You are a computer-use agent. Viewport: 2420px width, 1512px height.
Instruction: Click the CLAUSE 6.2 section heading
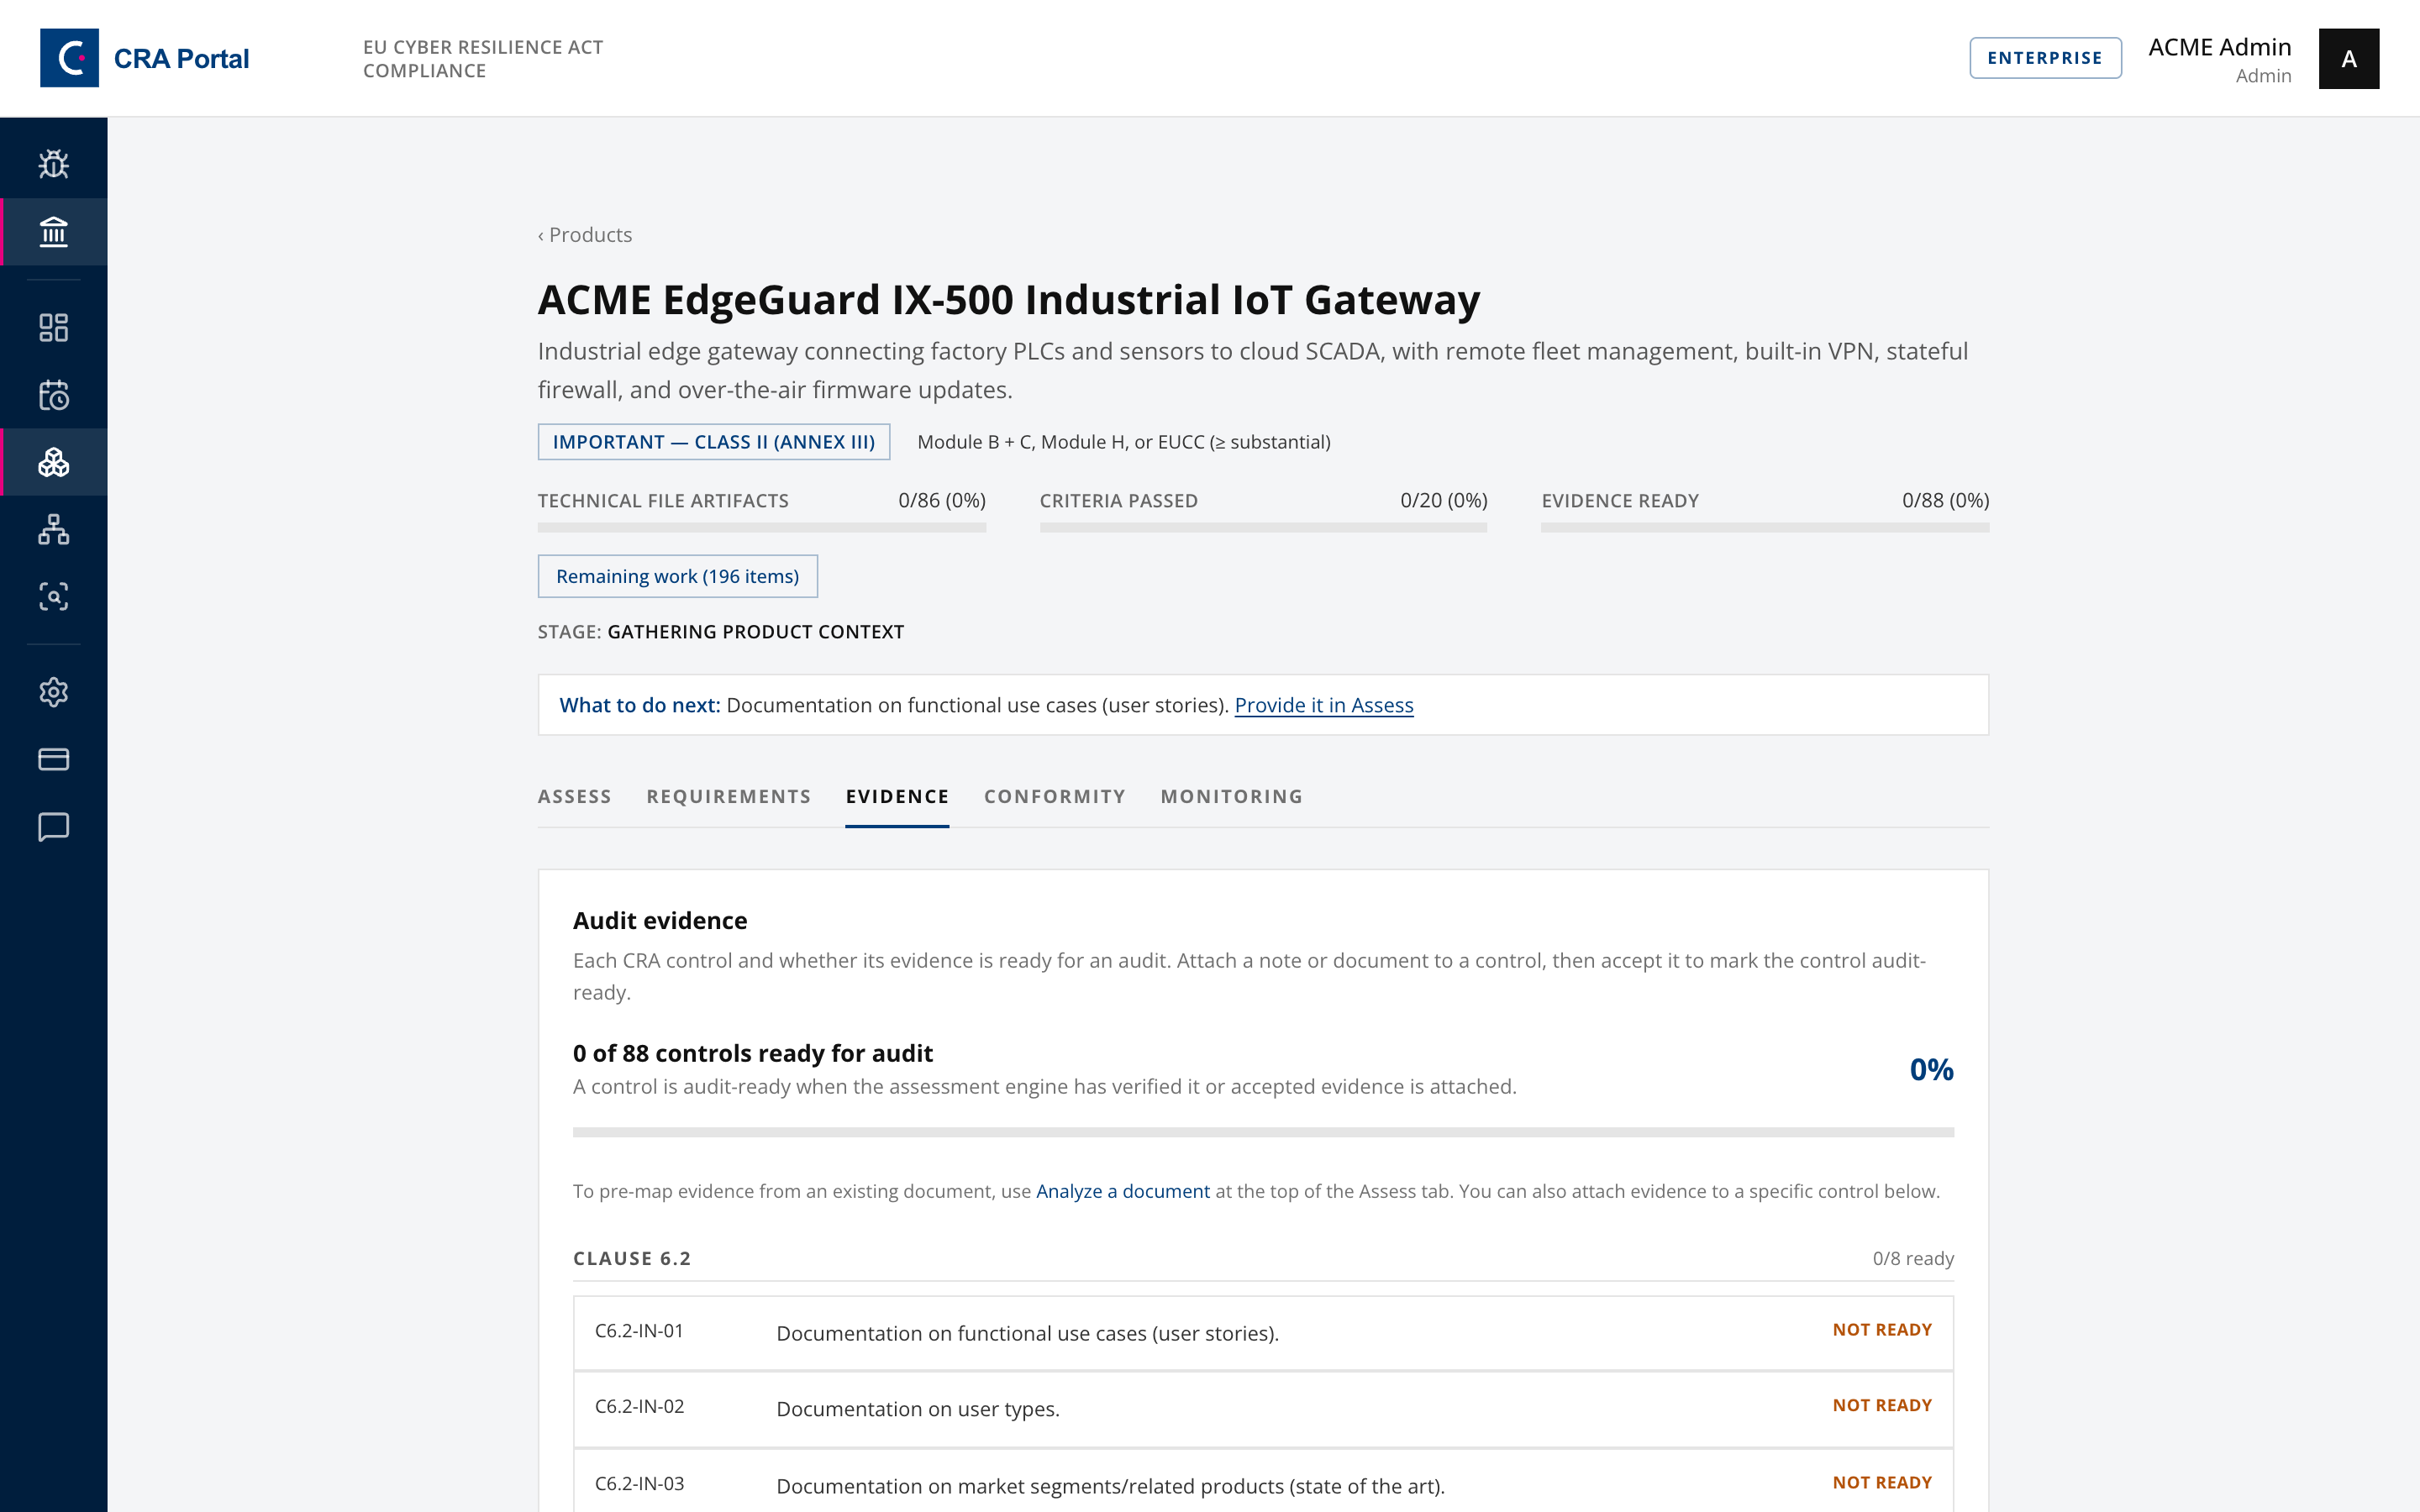632,1258
